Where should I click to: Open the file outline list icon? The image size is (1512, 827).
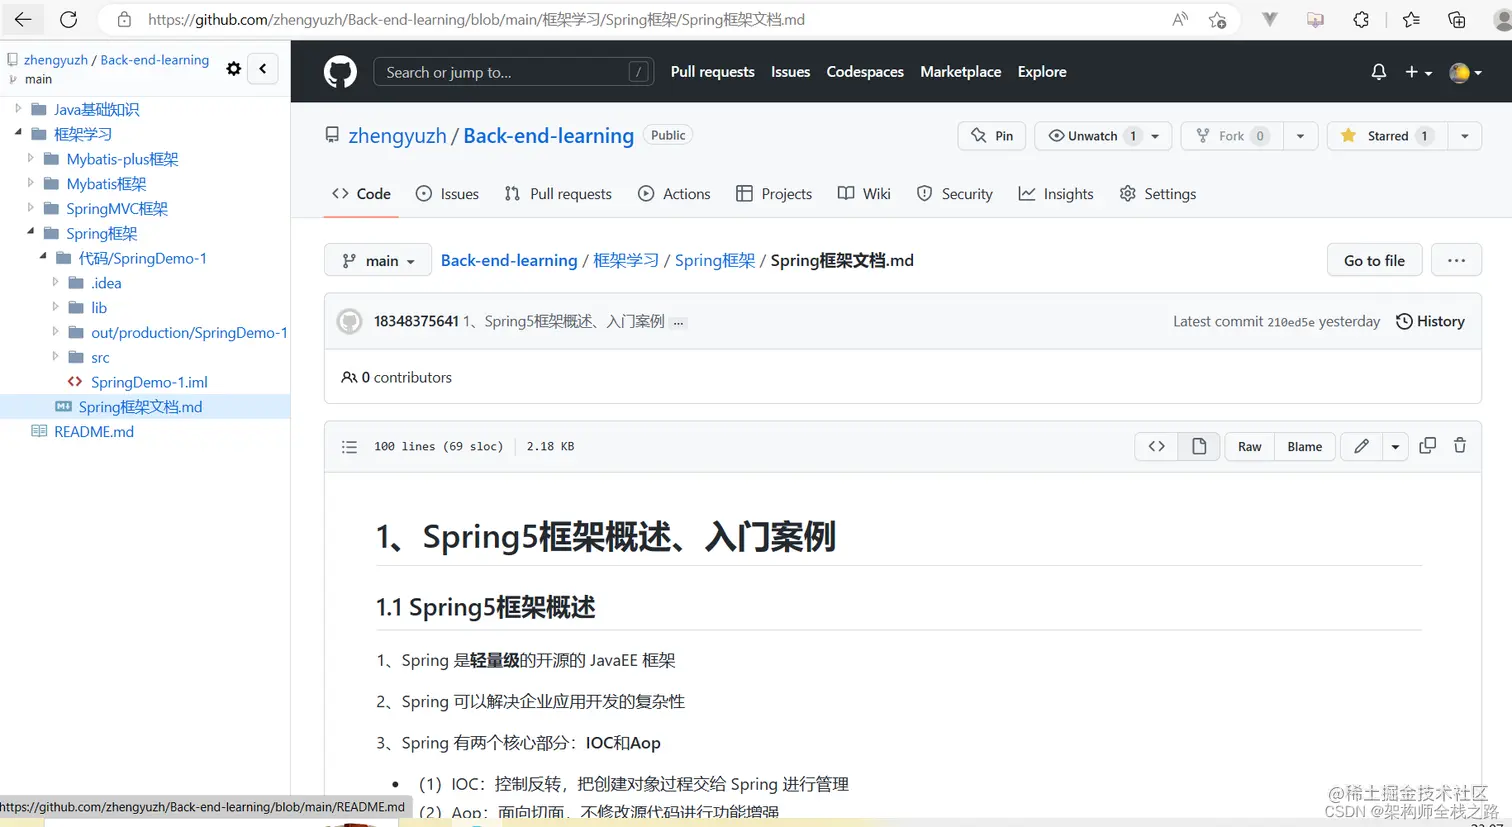(349, 447)
